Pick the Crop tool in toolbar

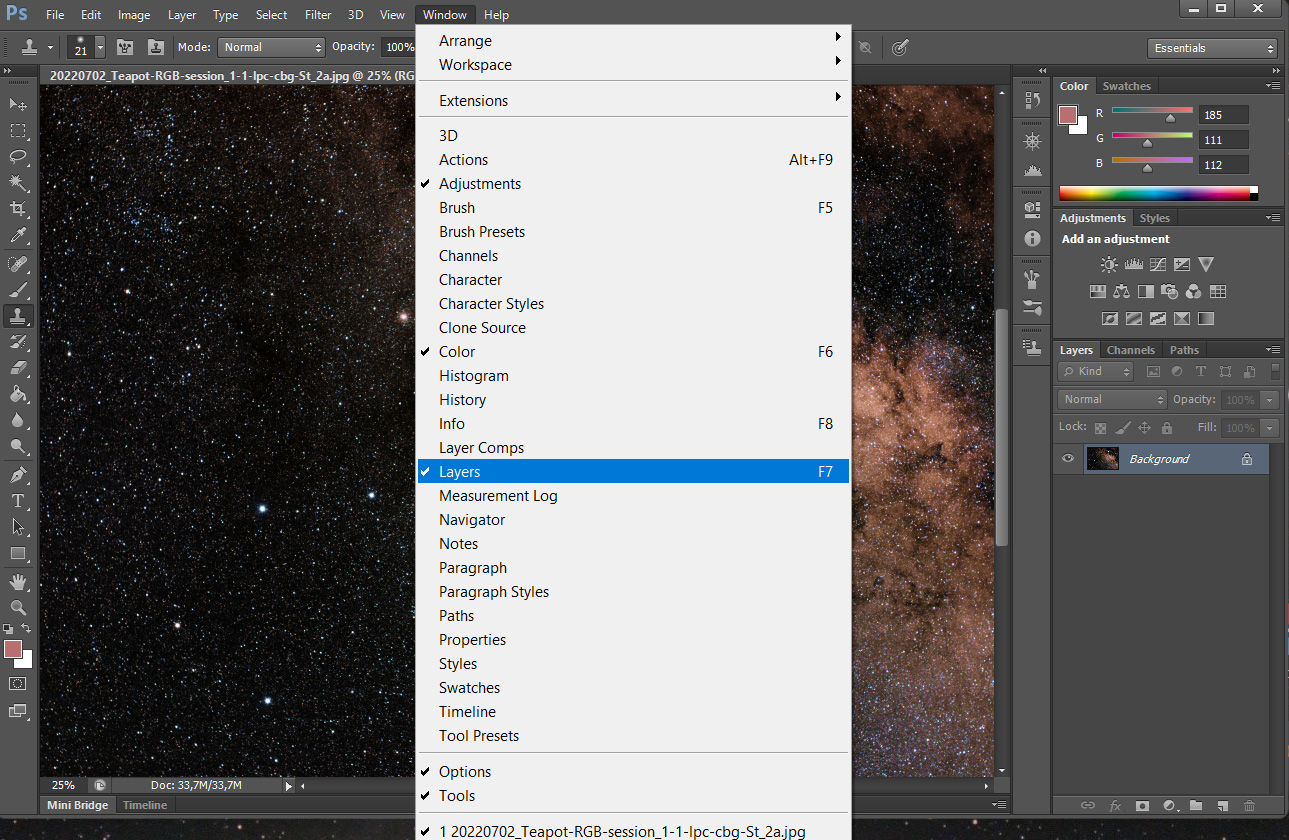[18, 209]
